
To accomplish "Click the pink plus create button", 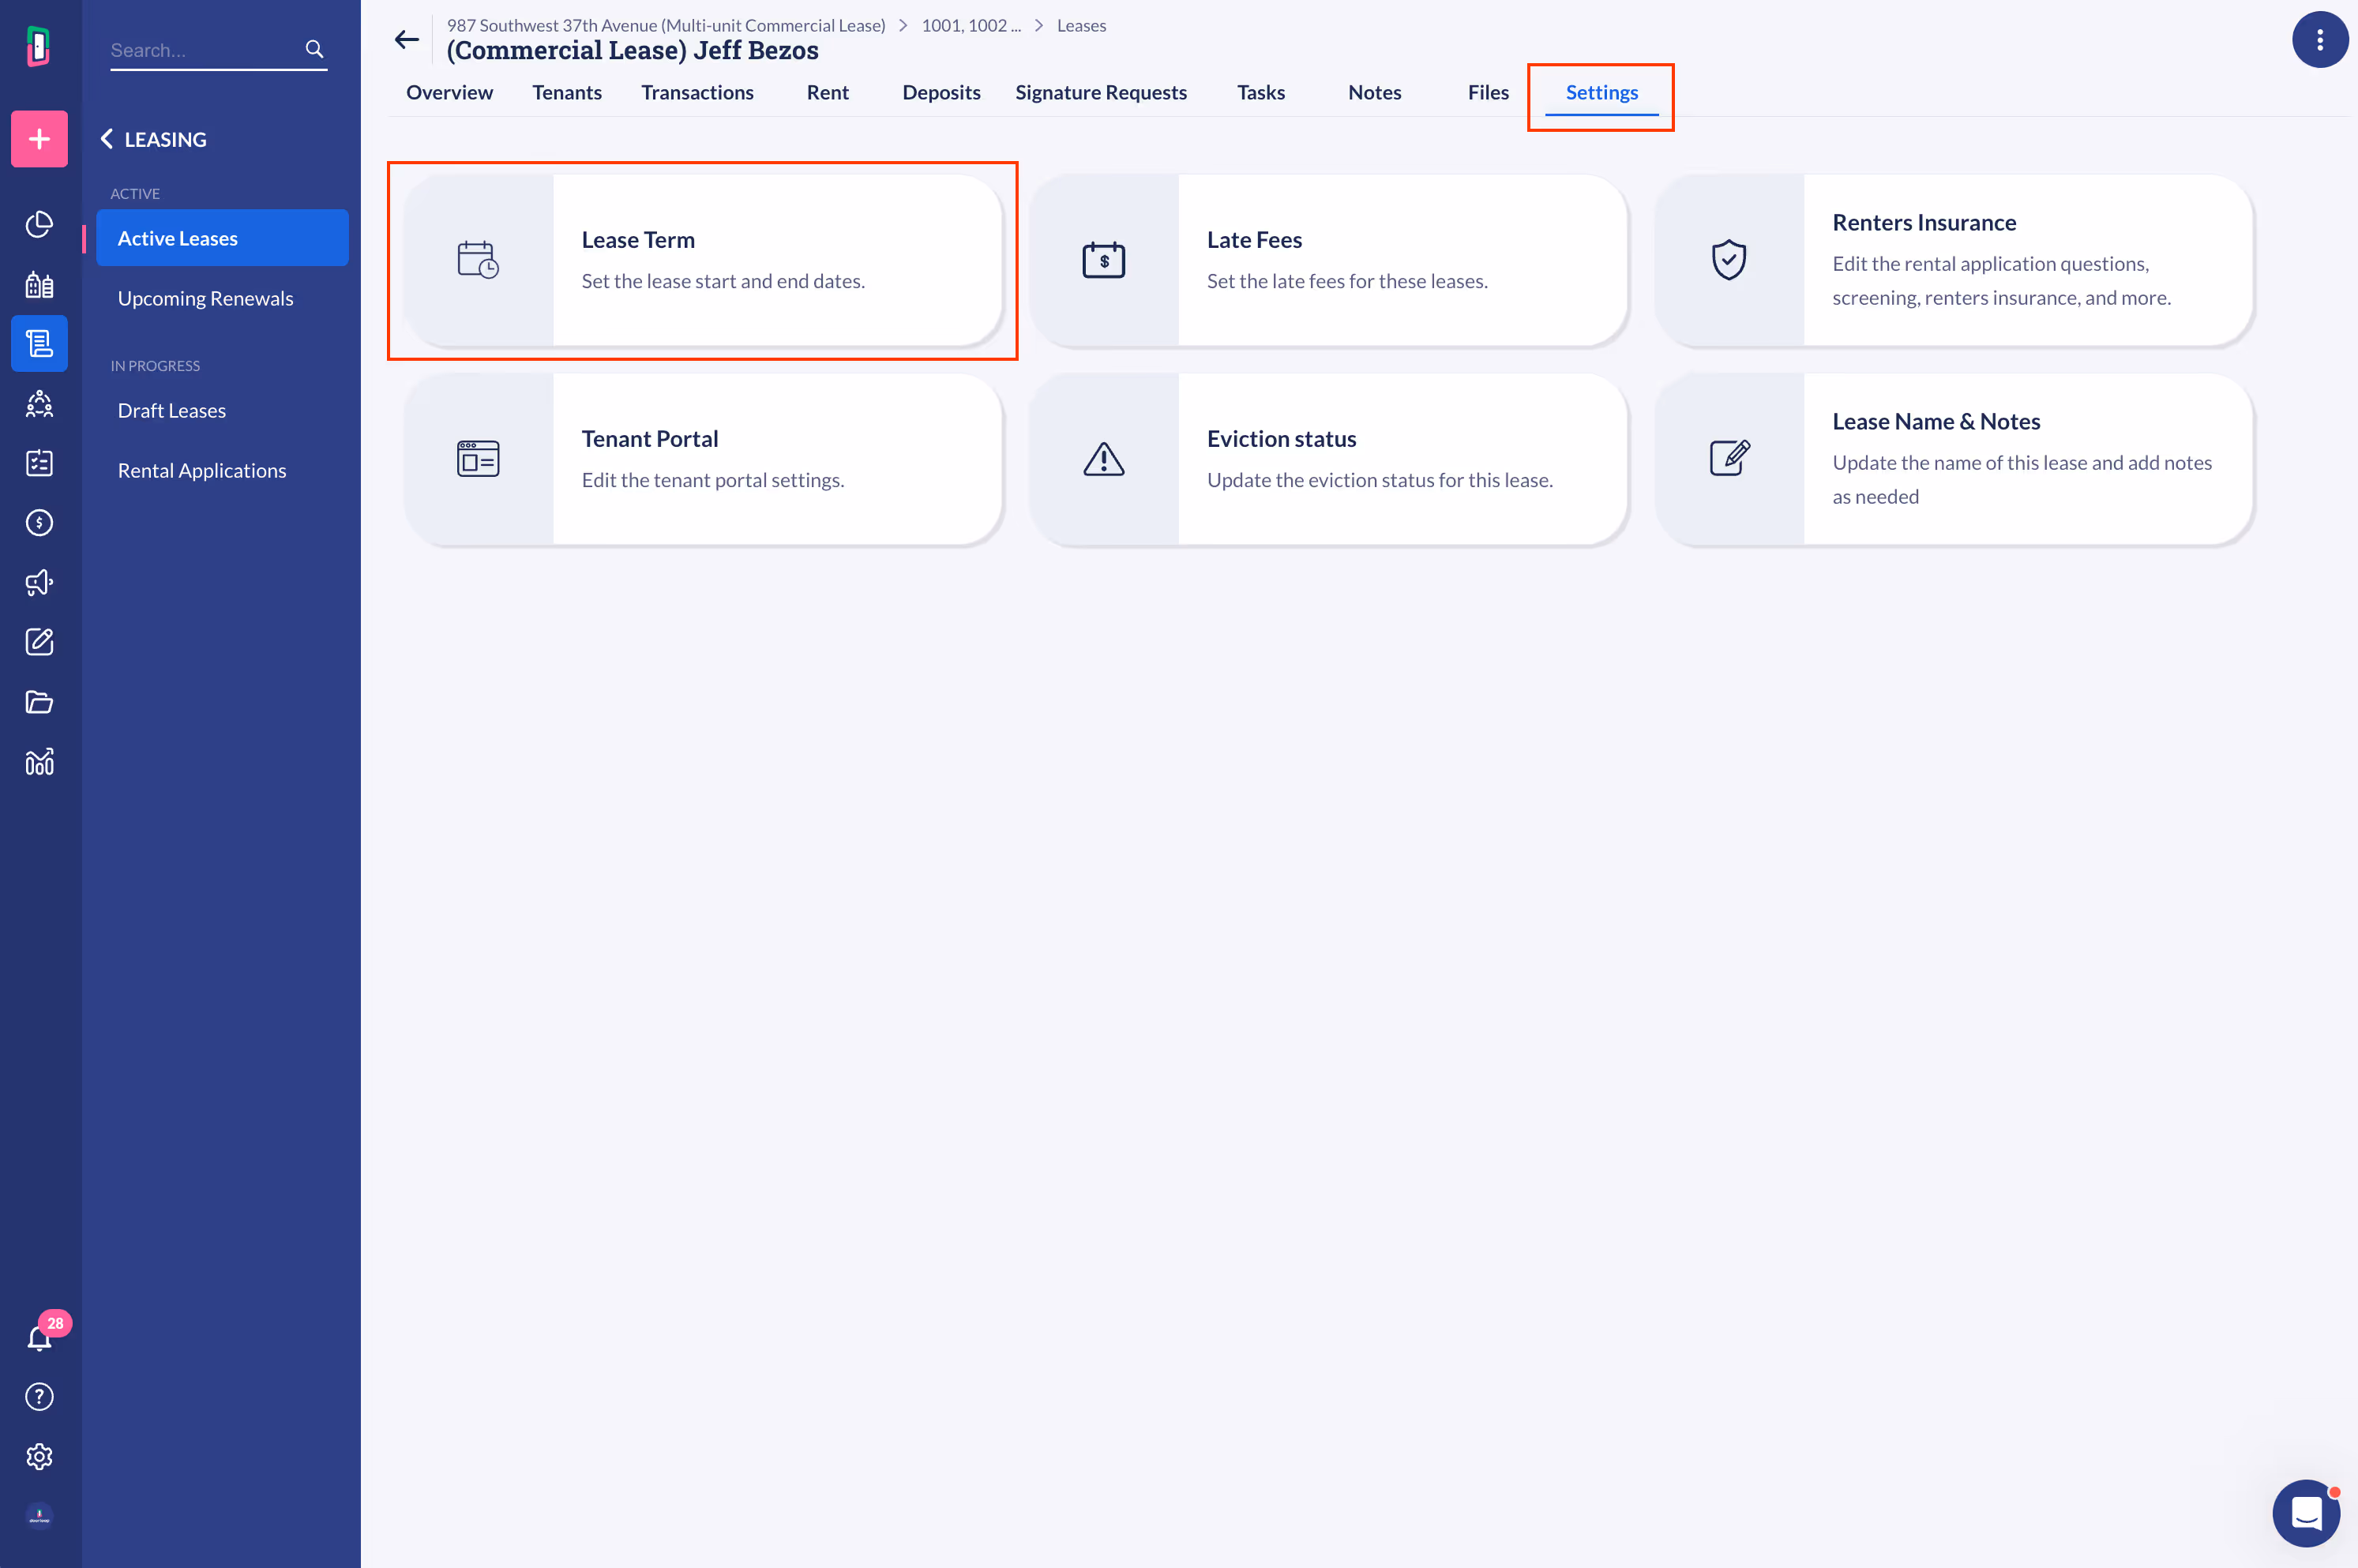I will [39, 139].
